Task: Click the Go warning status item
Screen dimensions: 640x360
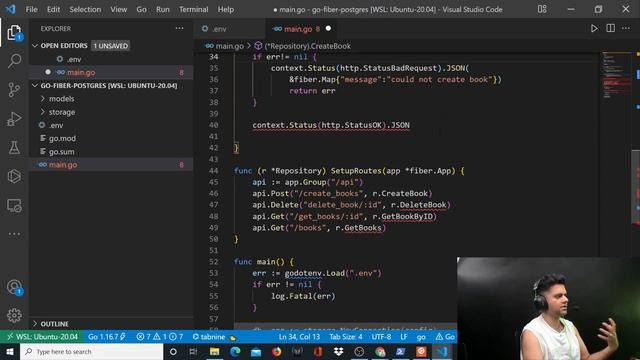Action: coord(445,337)
